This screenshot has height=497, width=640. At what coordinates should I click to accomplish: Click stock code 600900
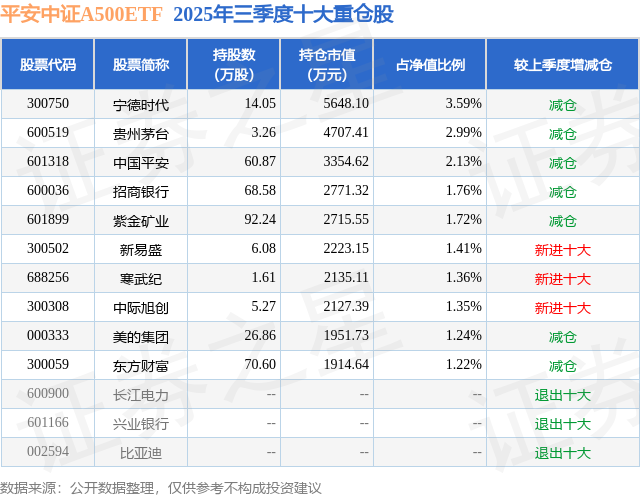pos(48,393)
